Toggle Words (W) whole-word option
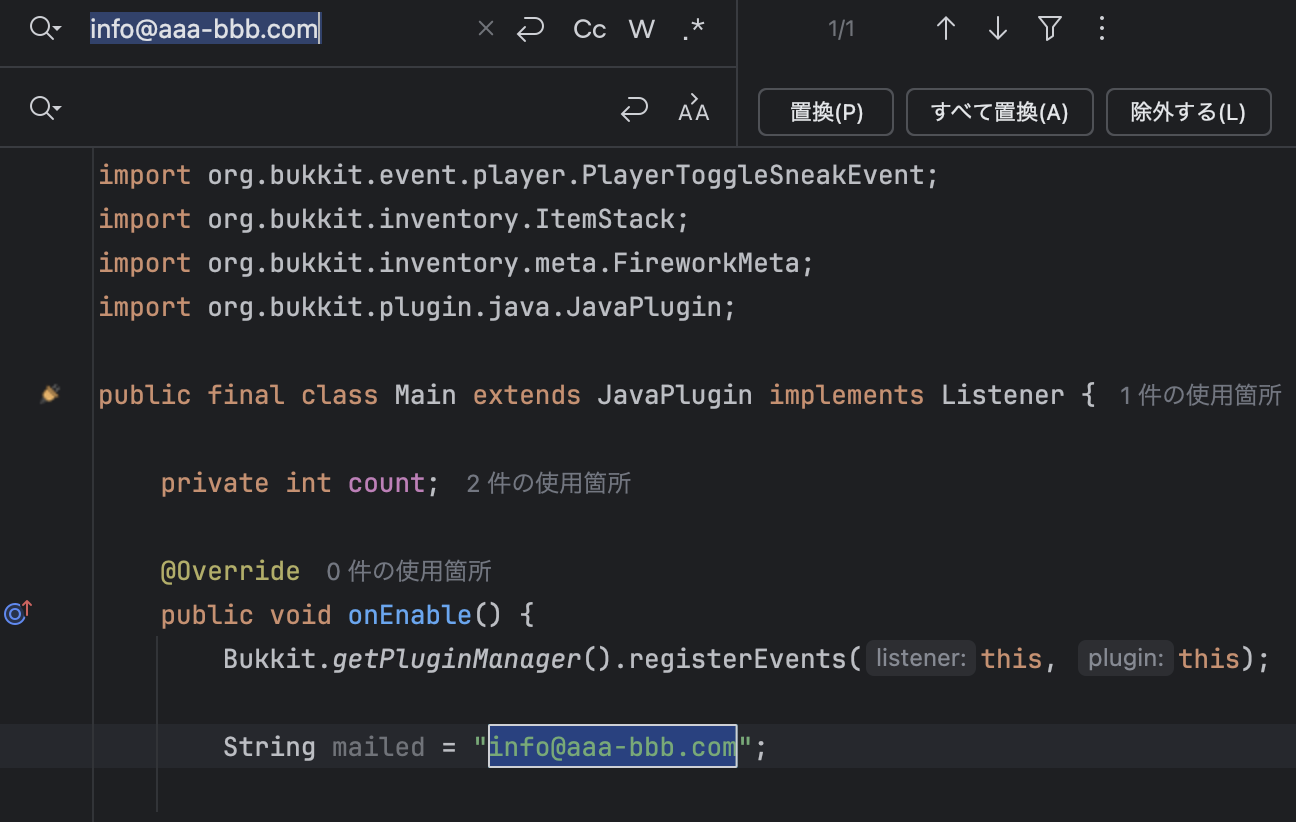The width and height of the screenshot is (1296, 822). pyautogui.click(x=642, y=29)
